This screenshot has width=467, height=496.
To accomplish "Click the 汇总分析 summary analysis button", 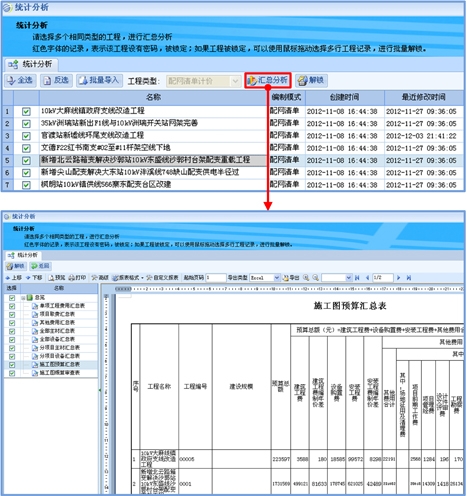I will 268,80.
